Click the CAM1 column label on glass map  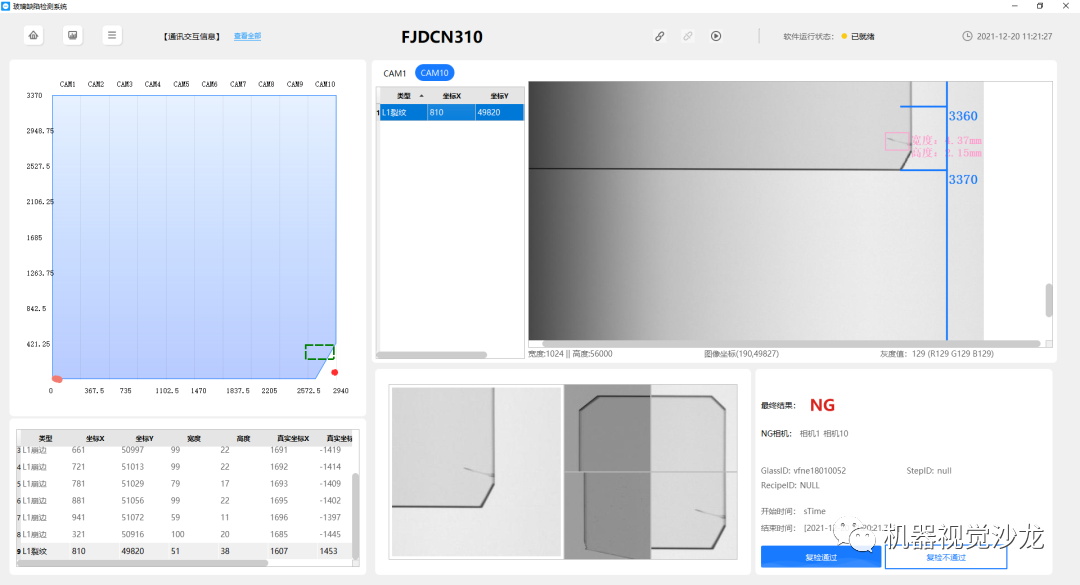coord(68,84)
